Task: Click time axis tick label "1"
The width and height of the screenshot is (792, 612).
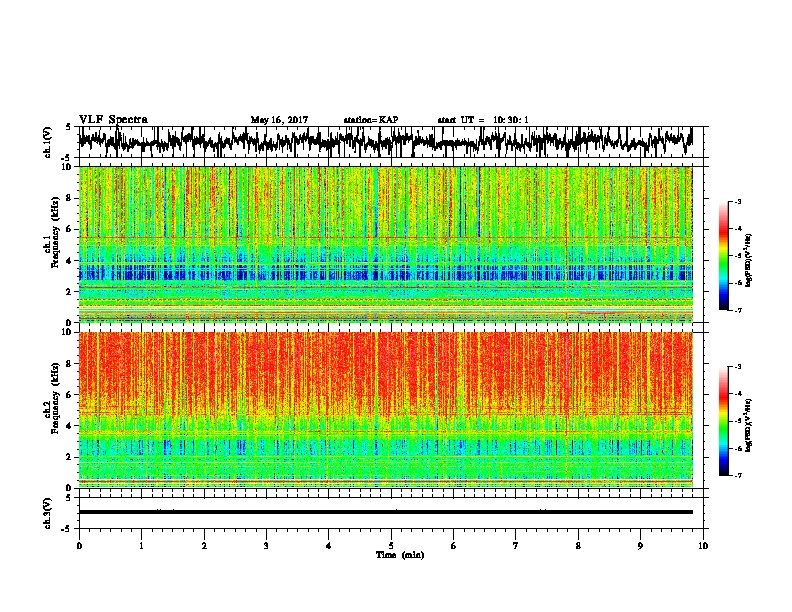Action: point(141,546)
